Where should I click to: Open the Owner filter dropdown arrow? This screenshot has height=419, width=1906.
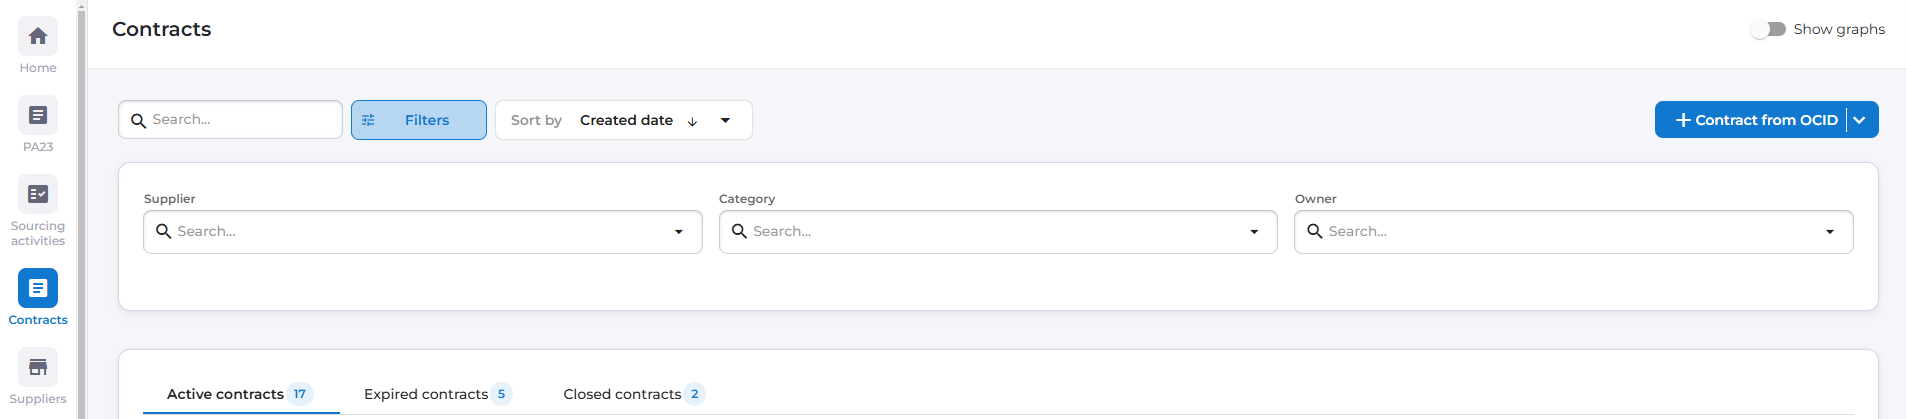tap(1830, 232)
